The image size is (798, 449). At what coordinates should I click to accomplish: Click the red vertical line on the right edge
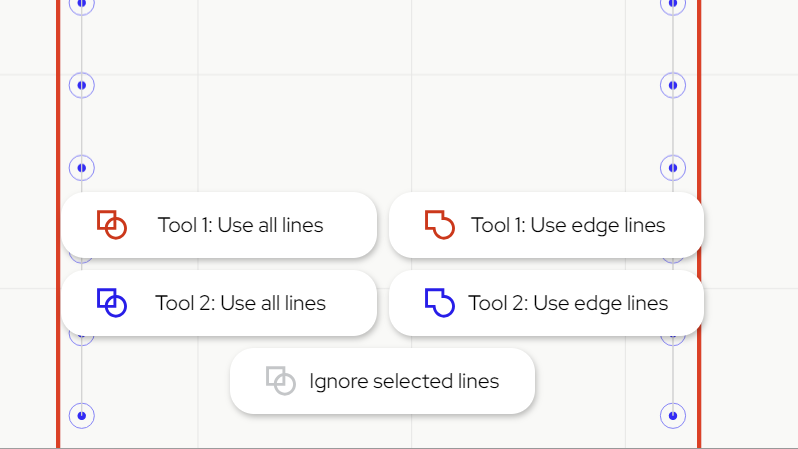pos(699,97)
